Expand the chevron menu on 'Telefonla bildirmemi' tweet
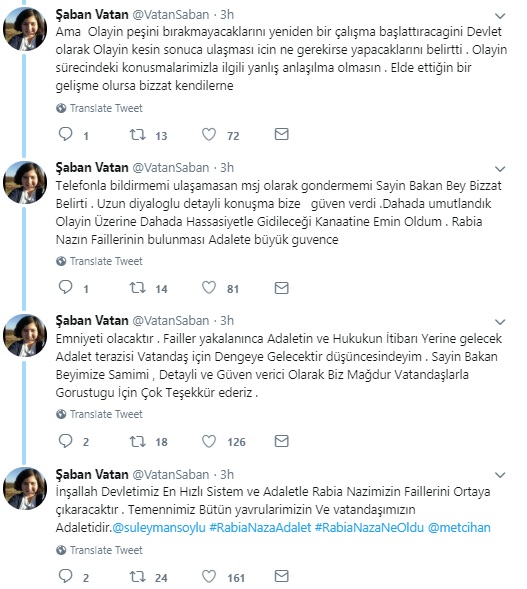 [x=500, y=169]
